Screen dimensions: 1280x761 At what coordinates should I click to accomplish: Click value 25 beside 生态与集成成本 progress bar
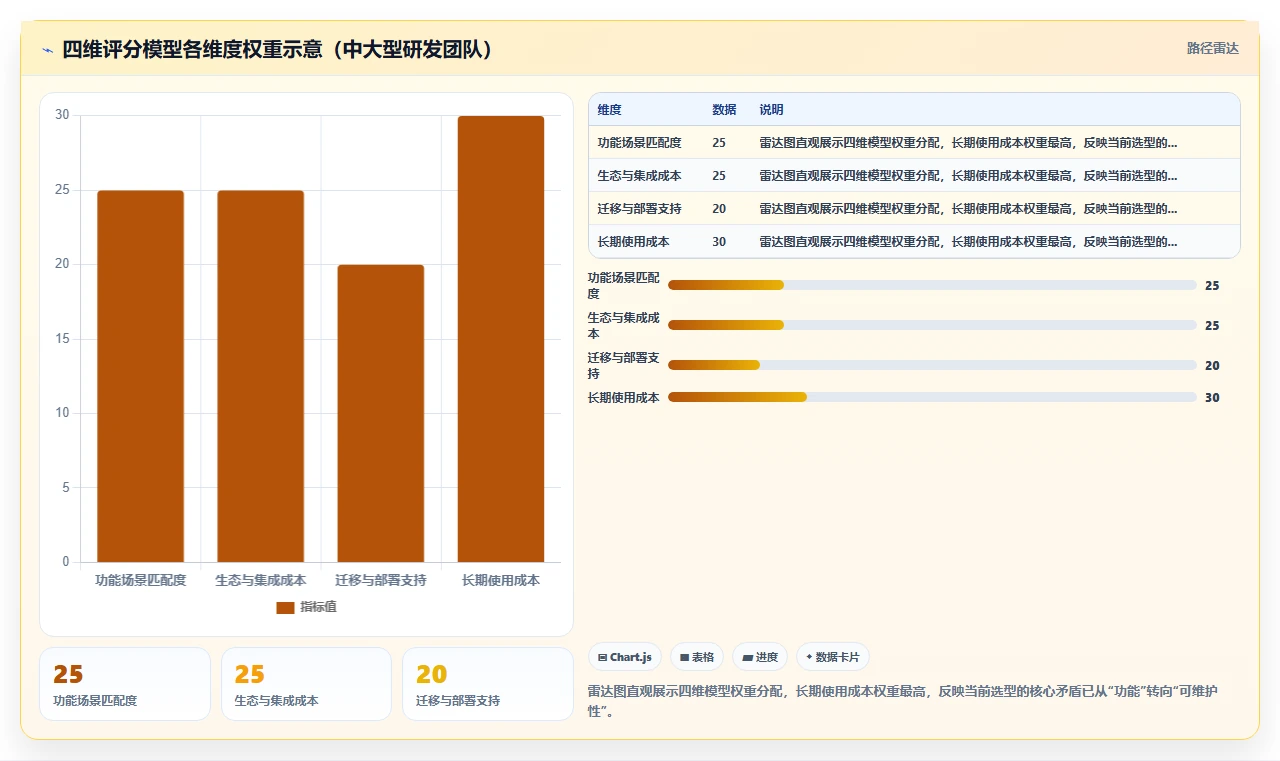coord(1212,326)
